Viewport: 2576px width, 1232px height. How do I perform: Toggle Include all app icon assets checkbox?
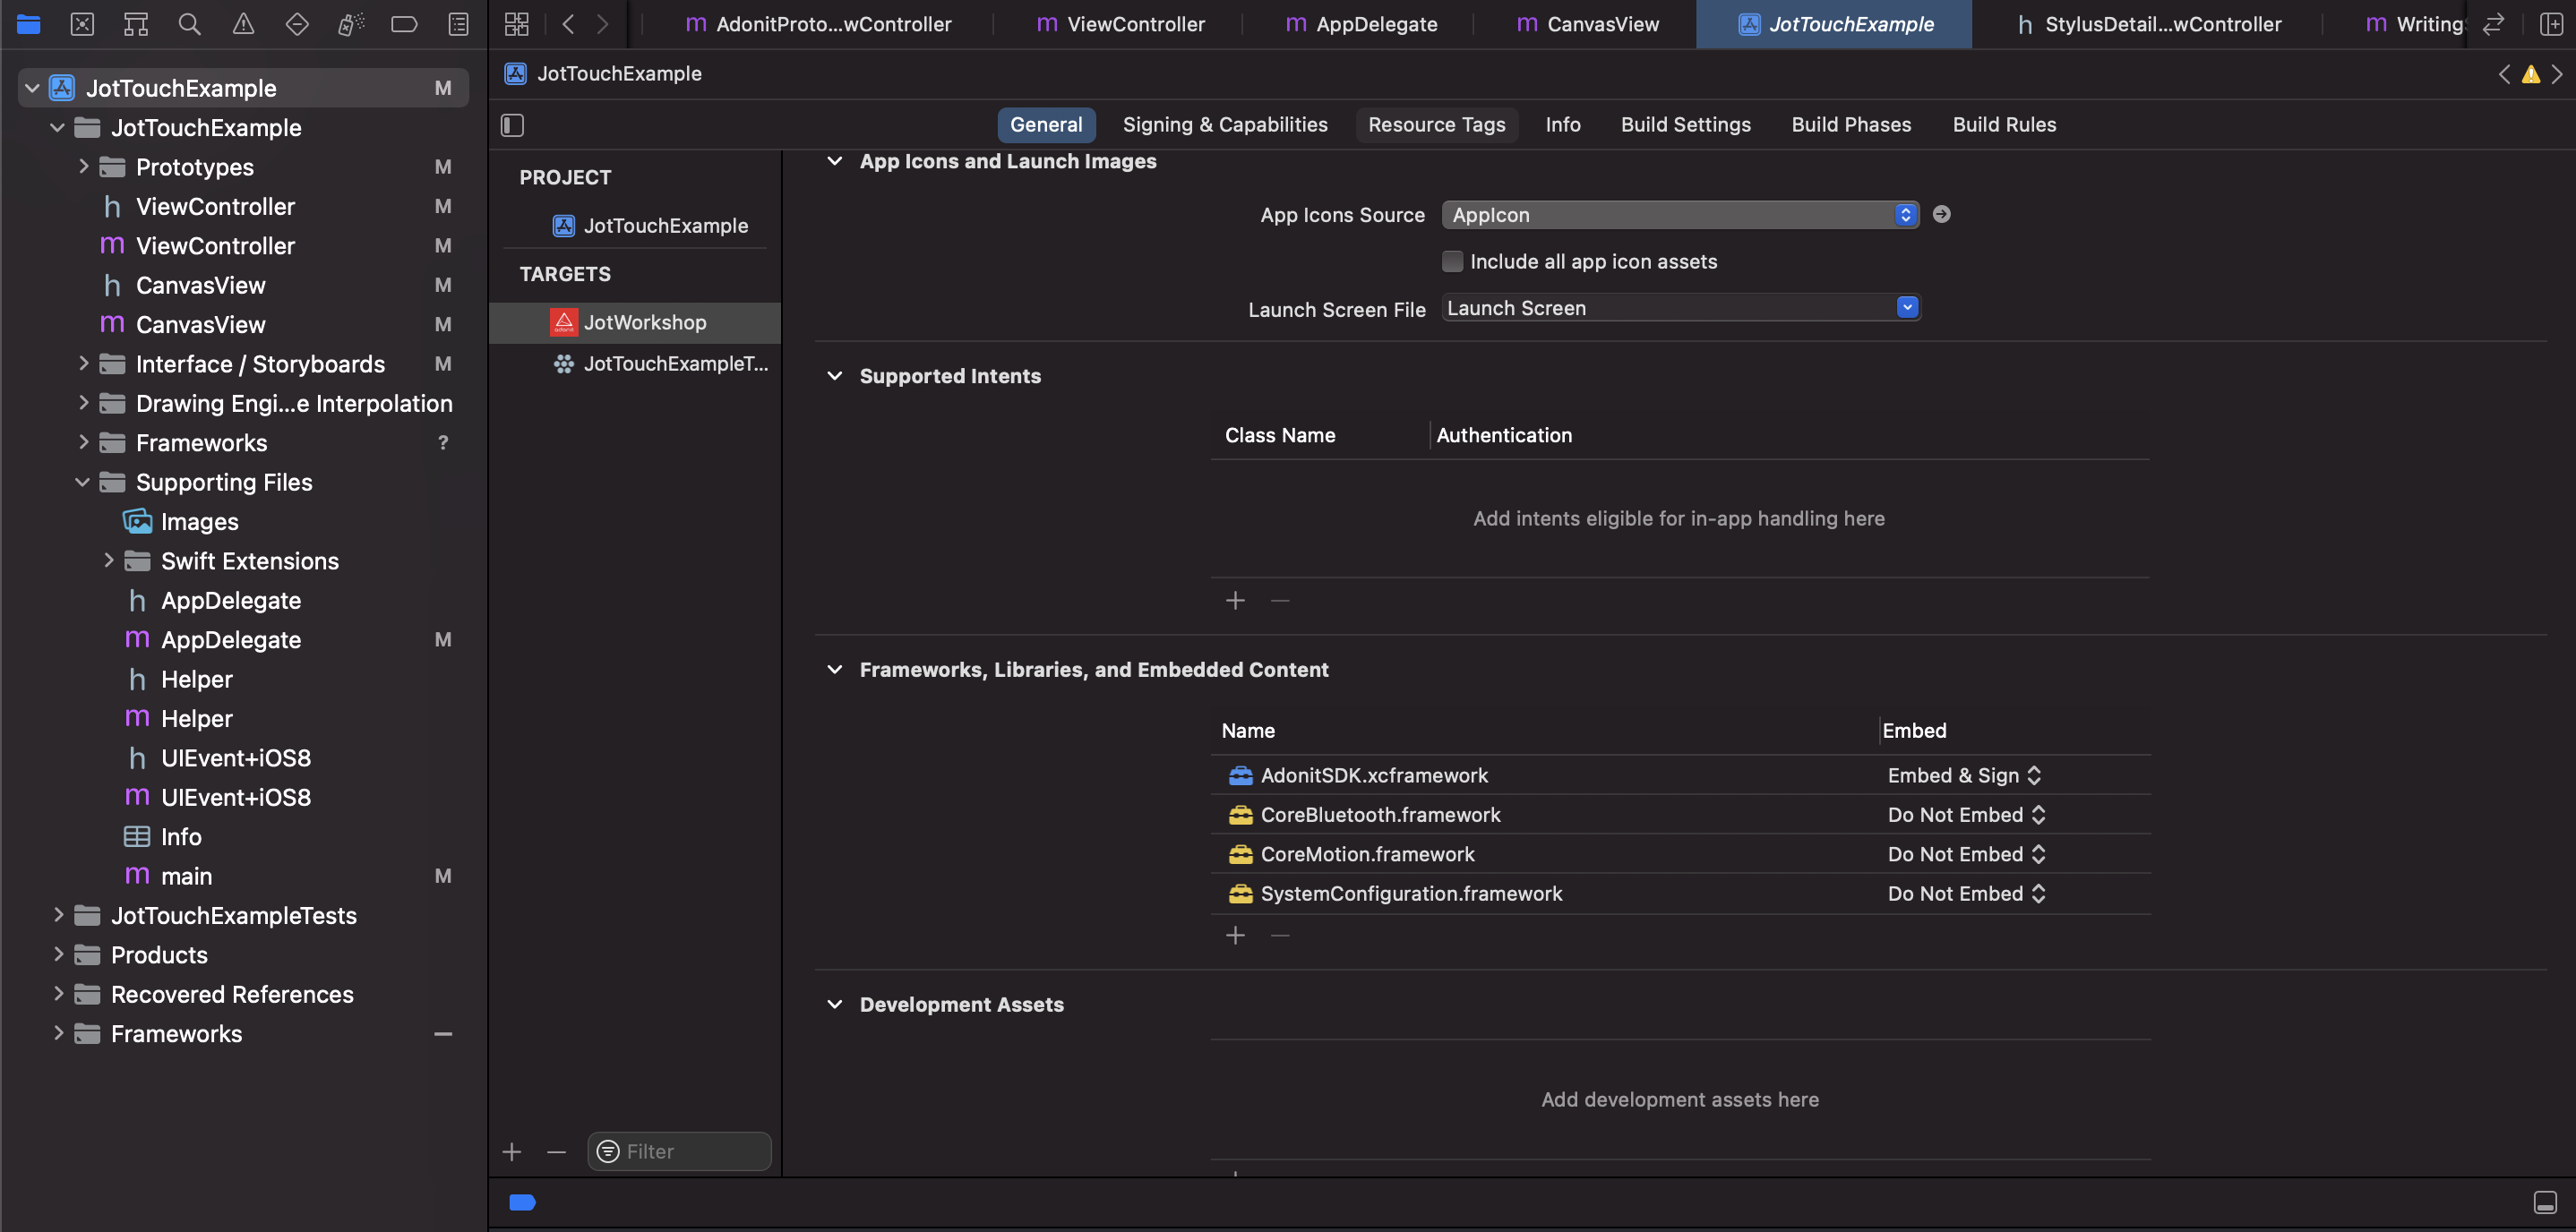click(x=1451, y=261)
